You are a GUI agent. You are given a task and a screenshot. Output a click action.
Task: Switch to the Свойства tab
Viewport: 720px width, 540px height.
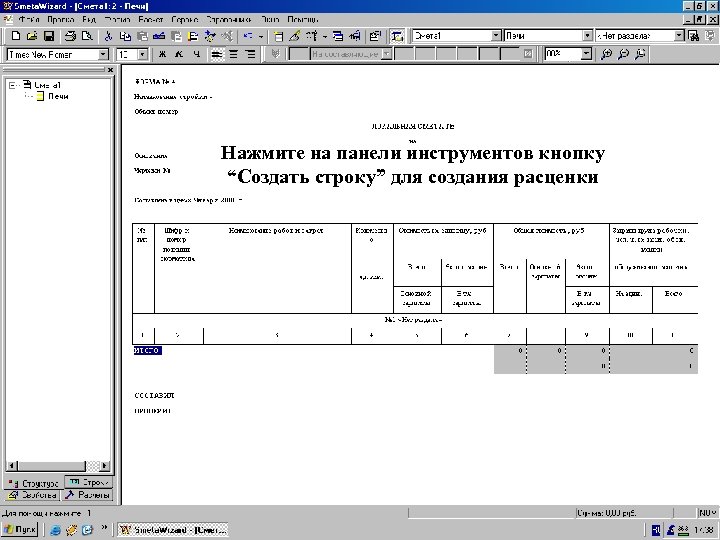(32, 495)
